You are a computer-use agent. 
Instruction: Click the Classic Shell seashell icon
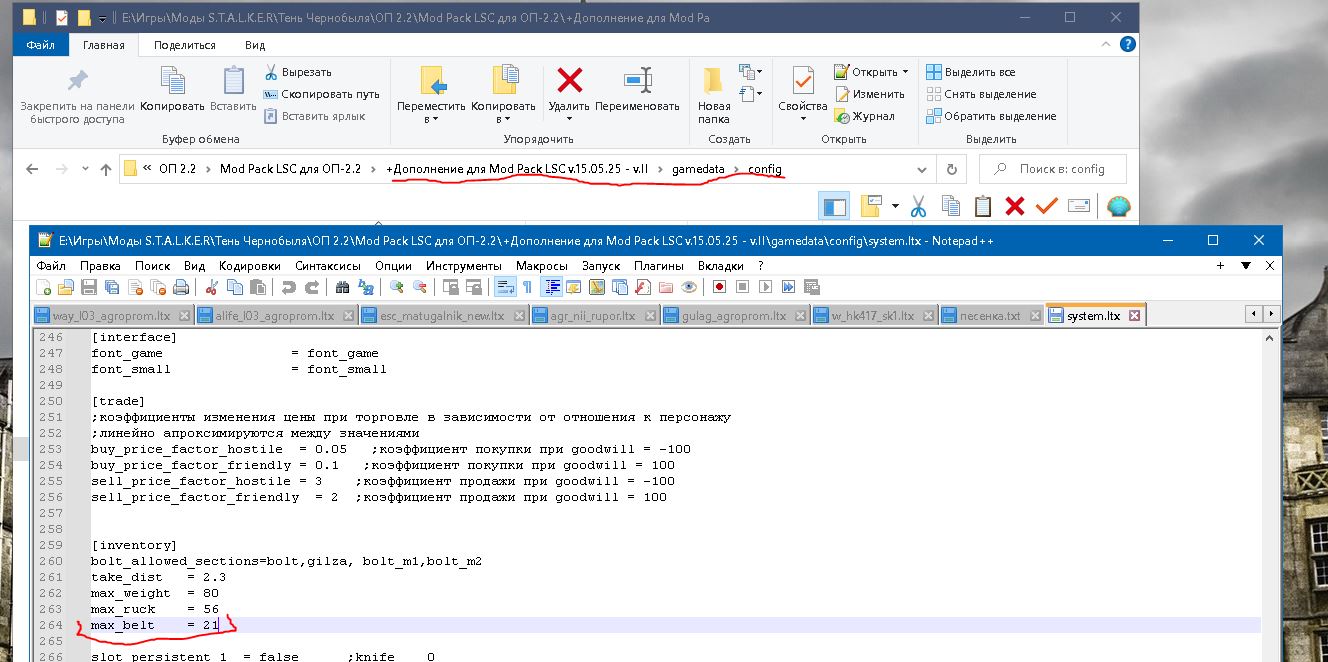(x=1118, y=206)
